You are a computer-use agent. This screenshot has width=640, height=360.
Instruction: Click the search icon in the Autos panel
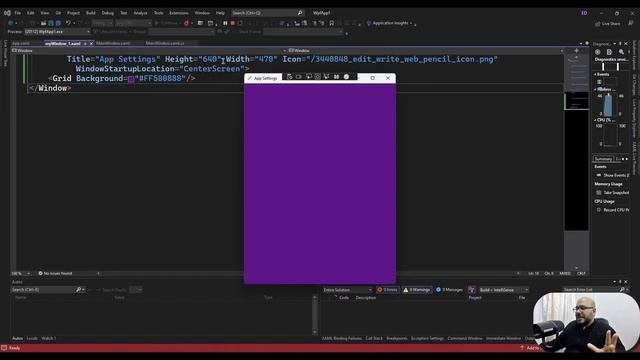[78, 289]
